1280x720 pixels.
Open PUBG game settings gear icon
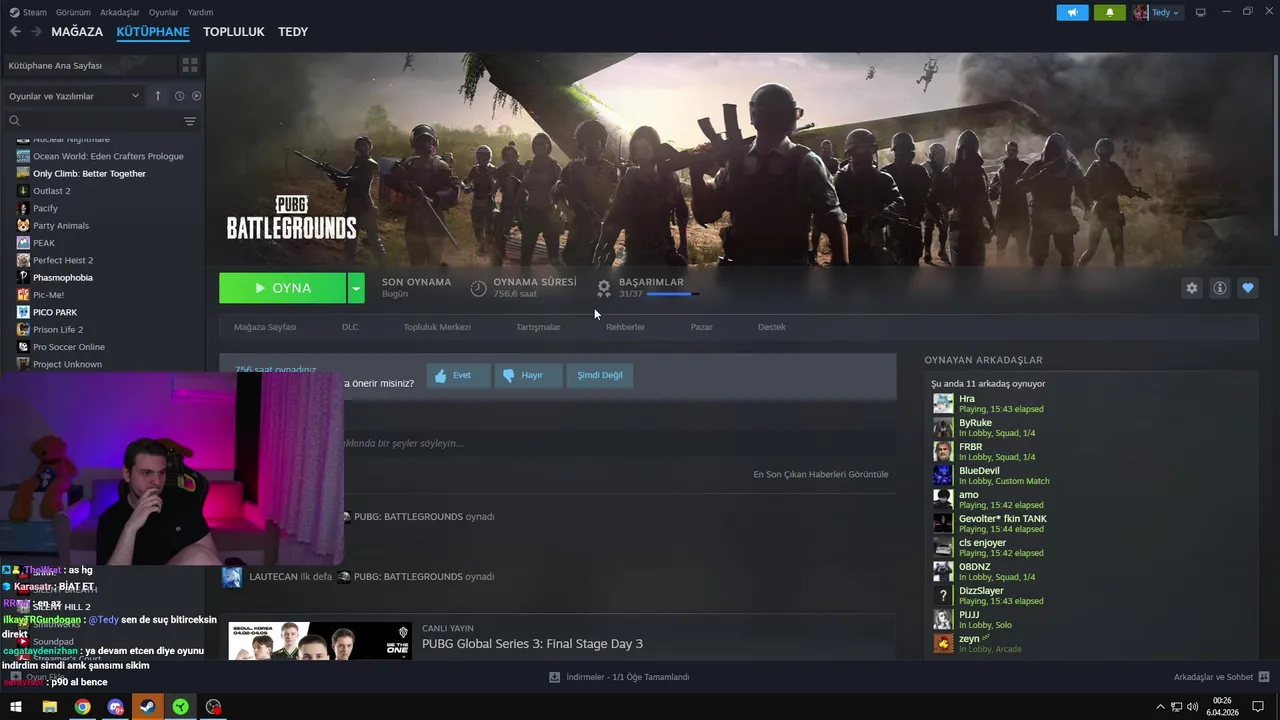pos(1191,288)
